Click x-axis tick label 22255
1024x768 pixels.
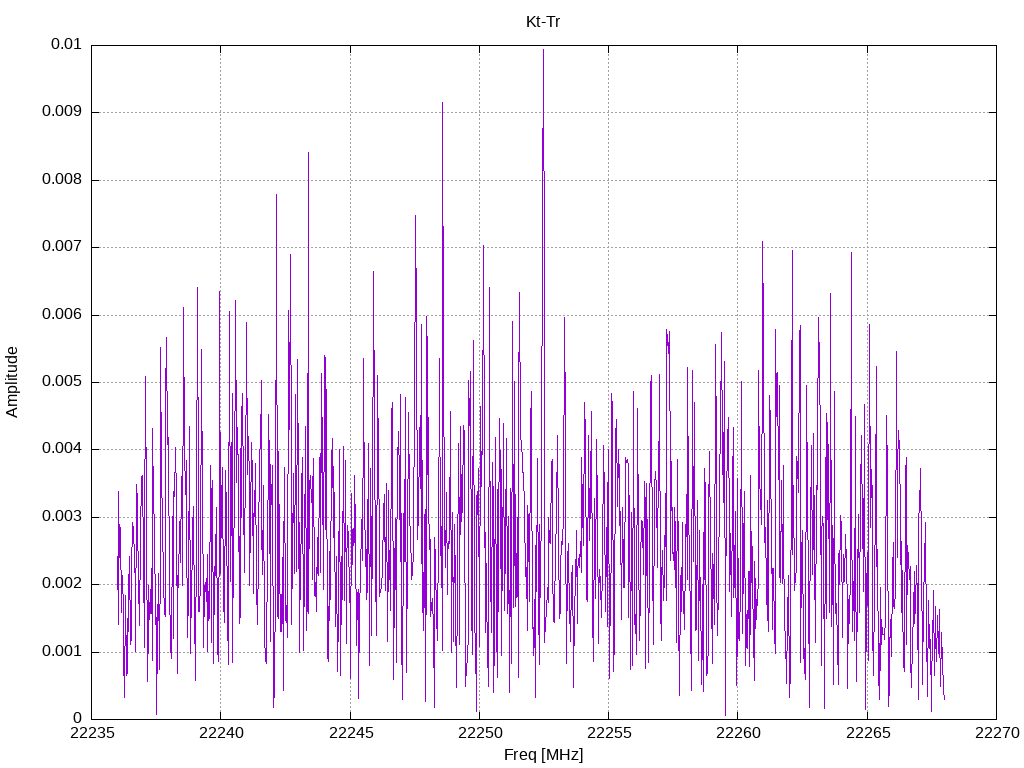click(x=609, y=733)
